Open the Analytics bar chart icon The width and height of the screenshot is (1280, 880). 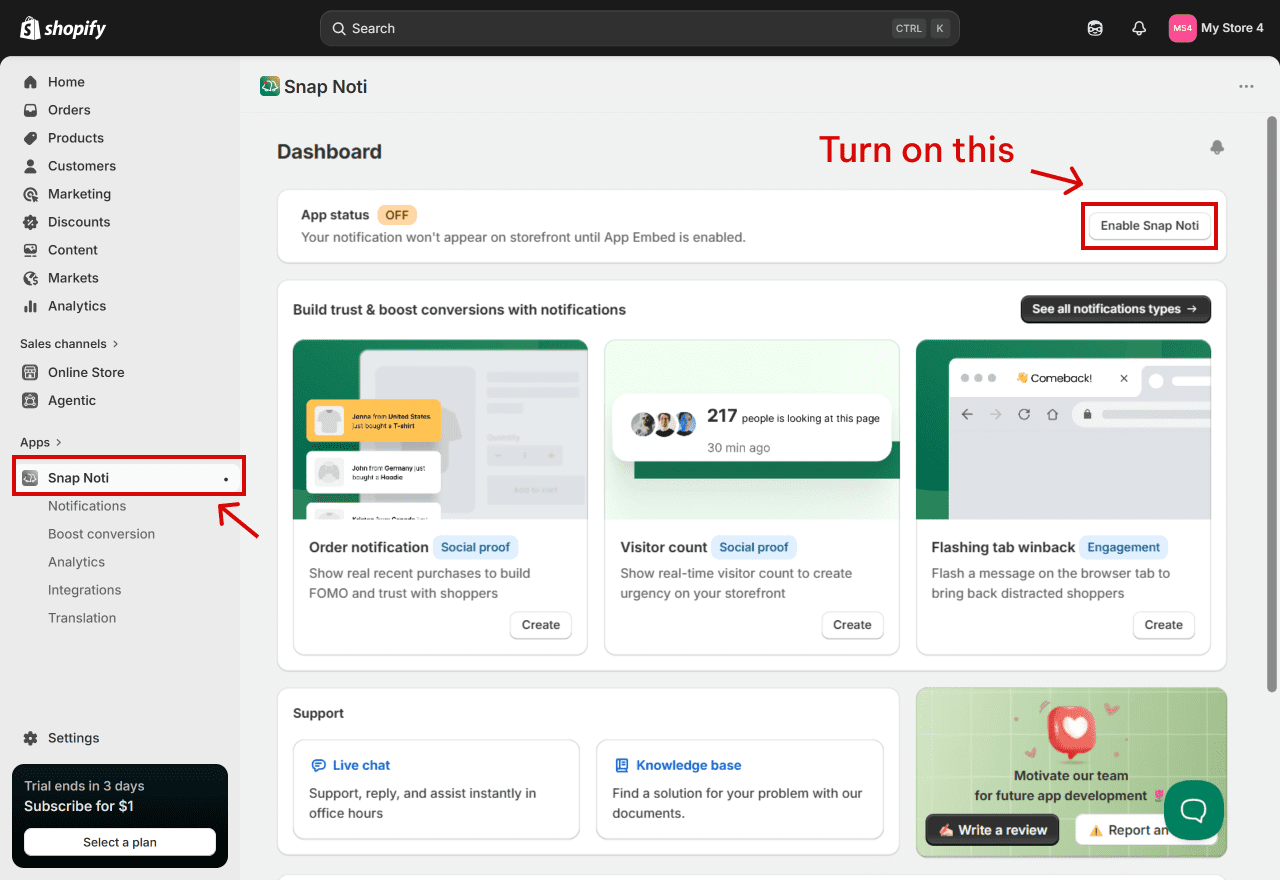30,306
